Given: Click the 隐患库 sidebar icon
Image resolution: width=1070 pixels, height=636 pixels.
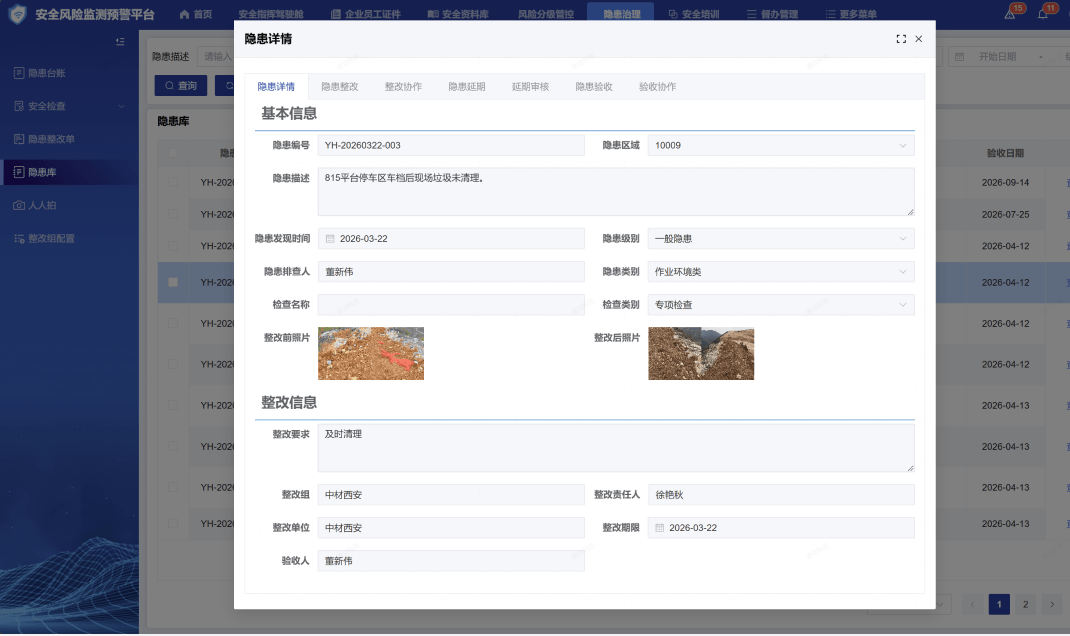Looking at the screenshot, I should tap(19, 172).
